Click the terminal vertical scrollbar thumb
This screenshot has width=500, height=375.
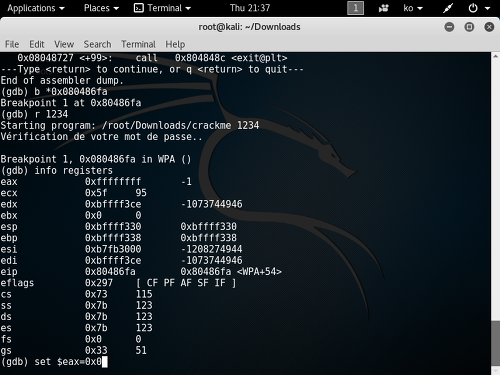(x=496, y=343)
